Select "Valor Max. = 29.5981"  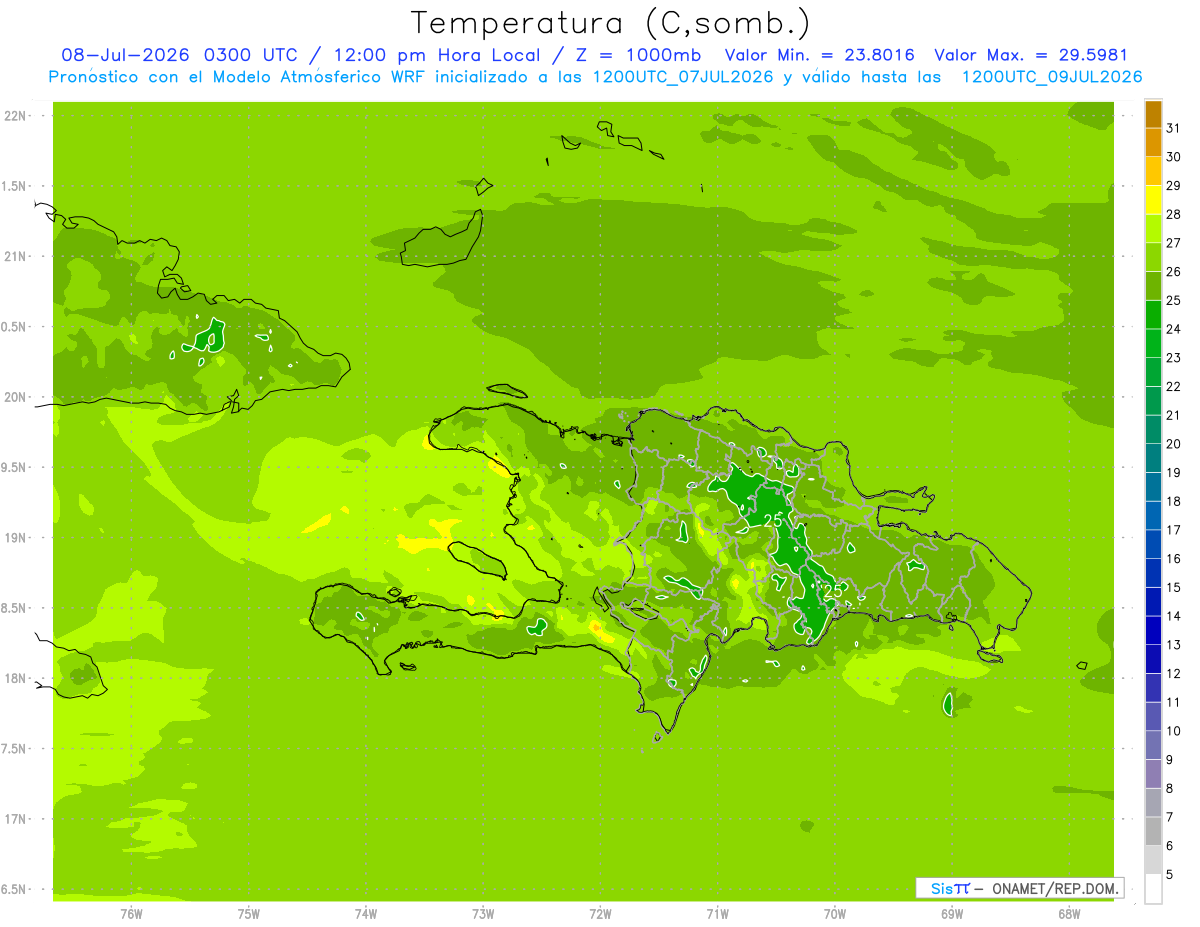[1031, 55]
